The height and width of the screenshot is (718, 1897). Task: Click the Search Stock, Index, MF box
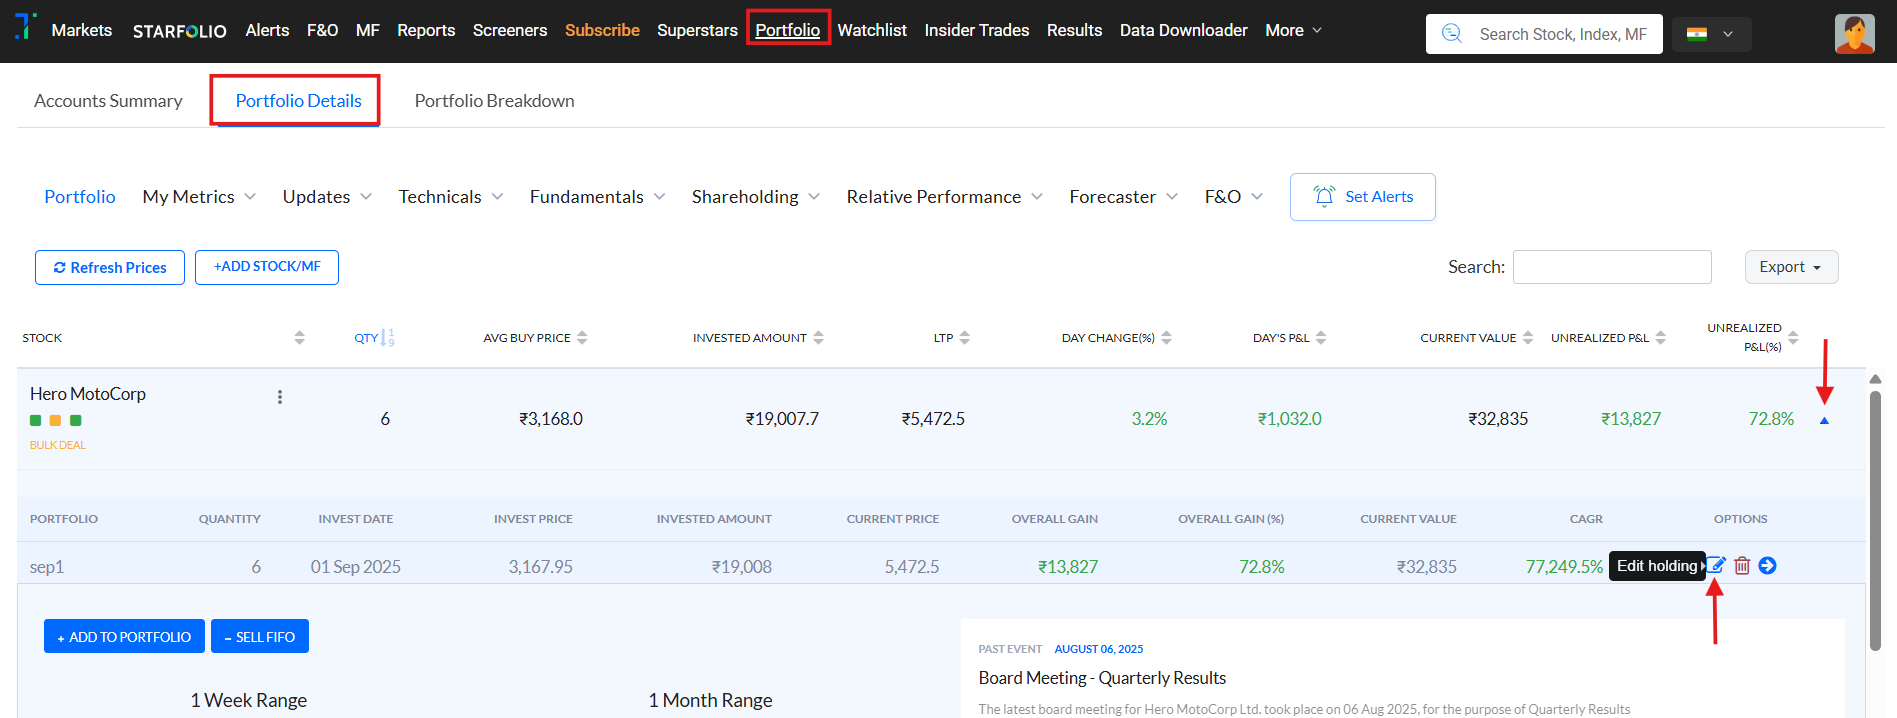(x=1544, y=34)
